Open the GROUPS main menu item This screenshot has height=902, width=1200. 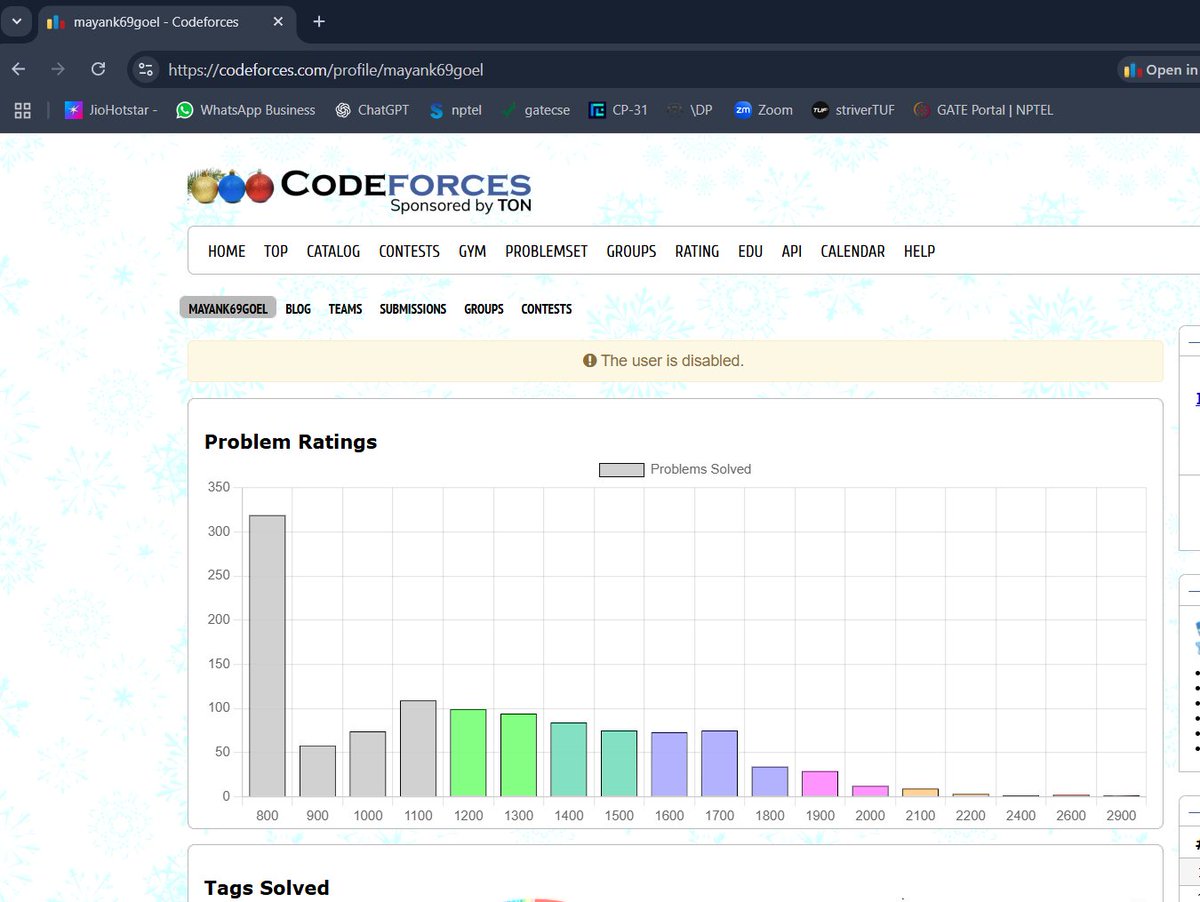(x=631, y=251)
